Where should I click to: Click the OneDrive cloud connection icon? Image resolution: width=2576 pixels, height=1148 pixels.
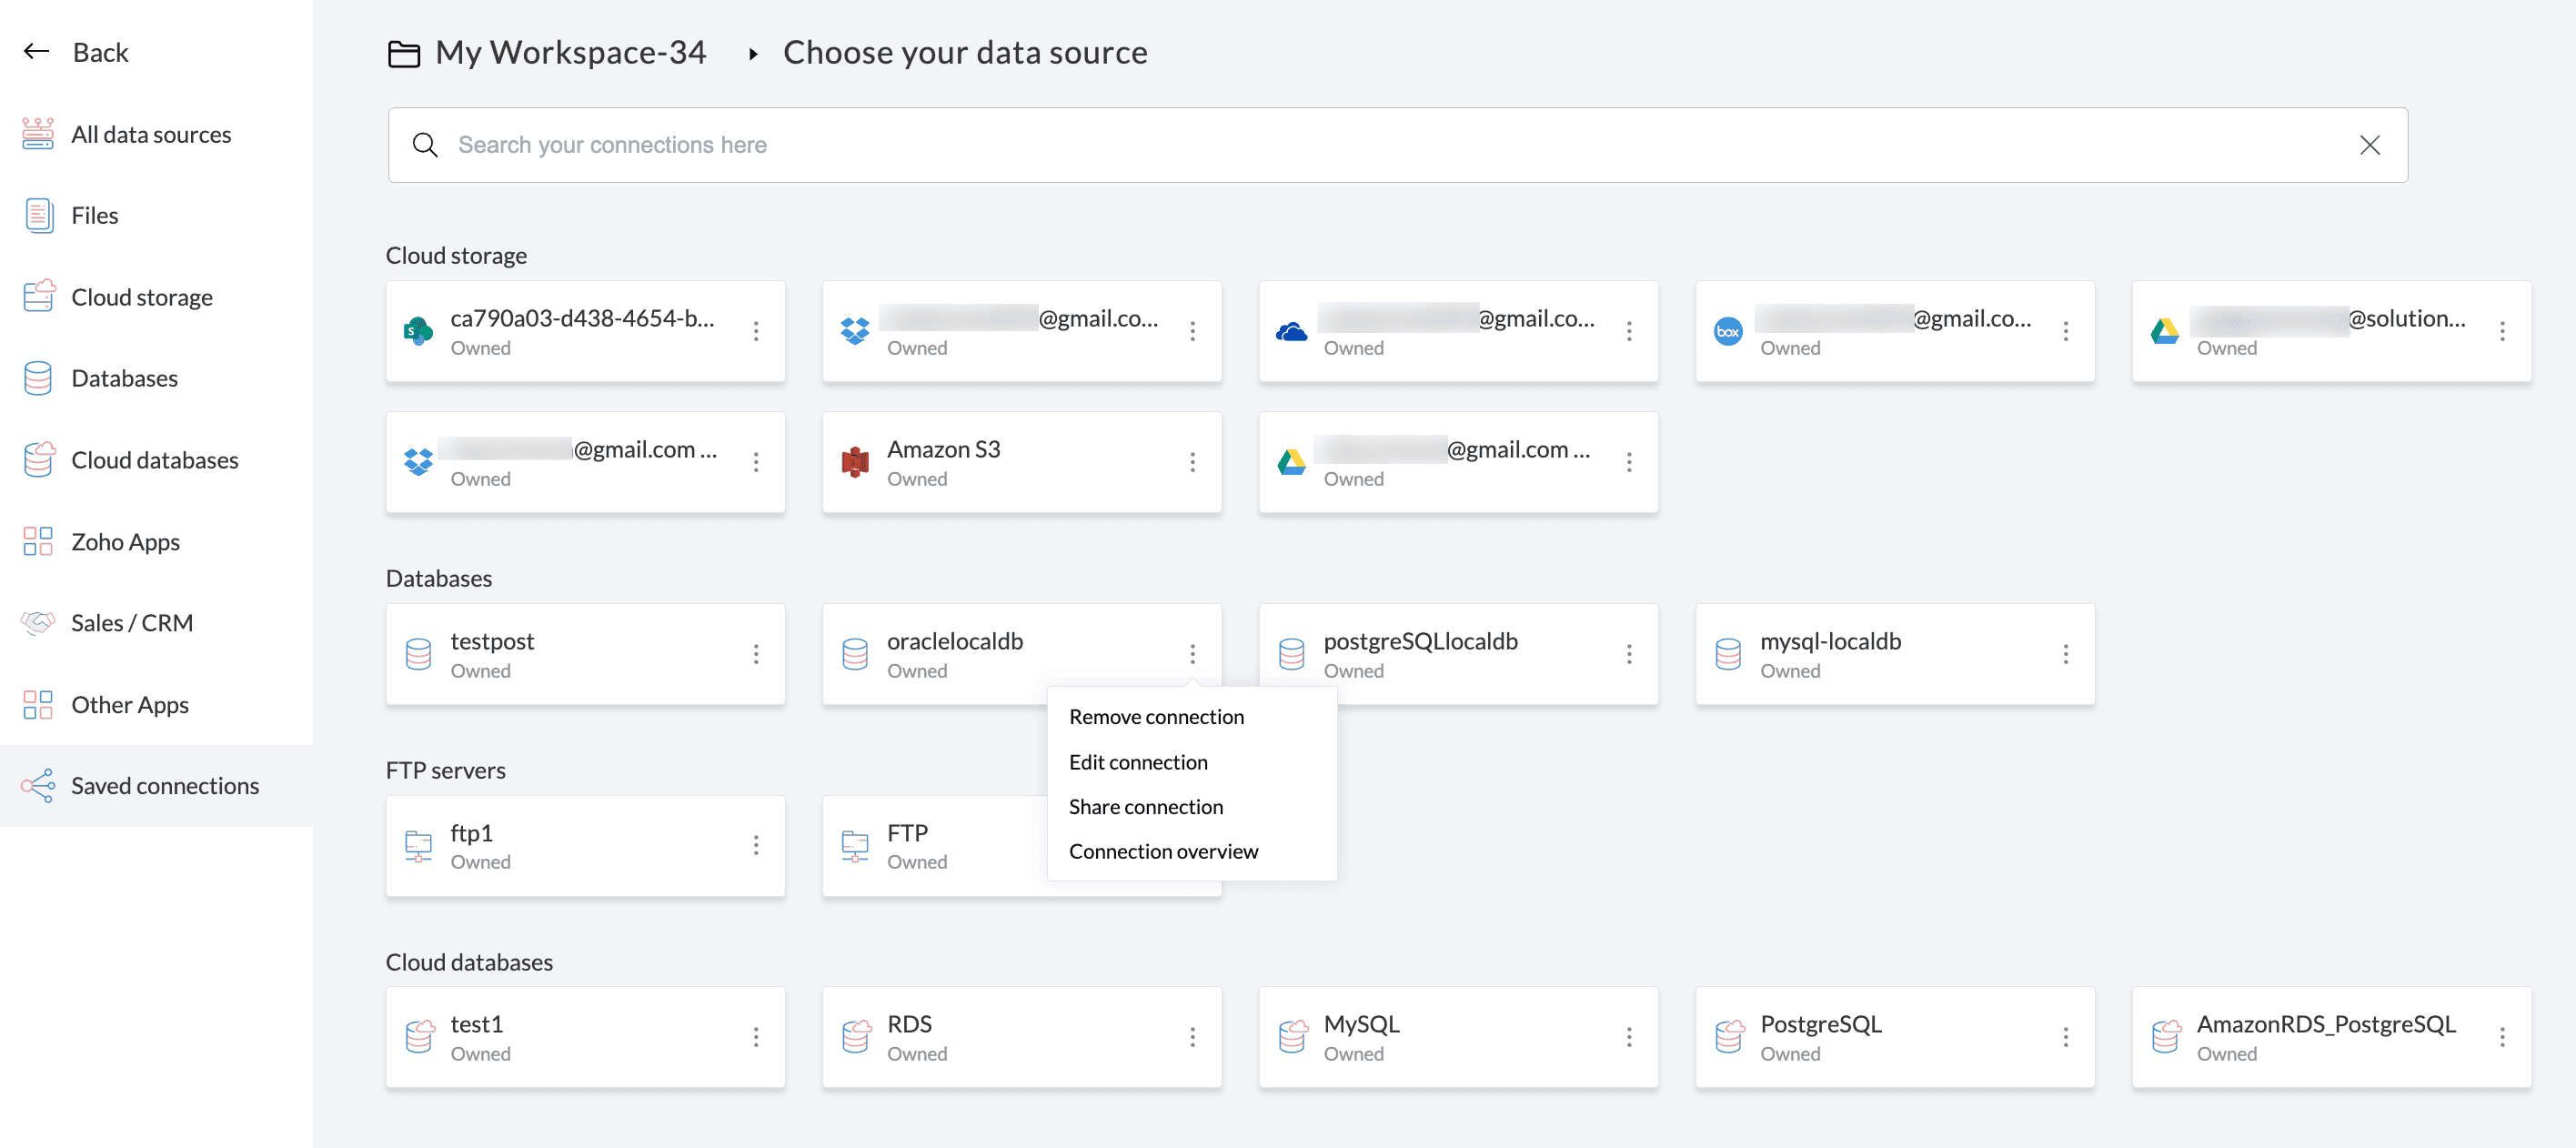pos(1291,331)
